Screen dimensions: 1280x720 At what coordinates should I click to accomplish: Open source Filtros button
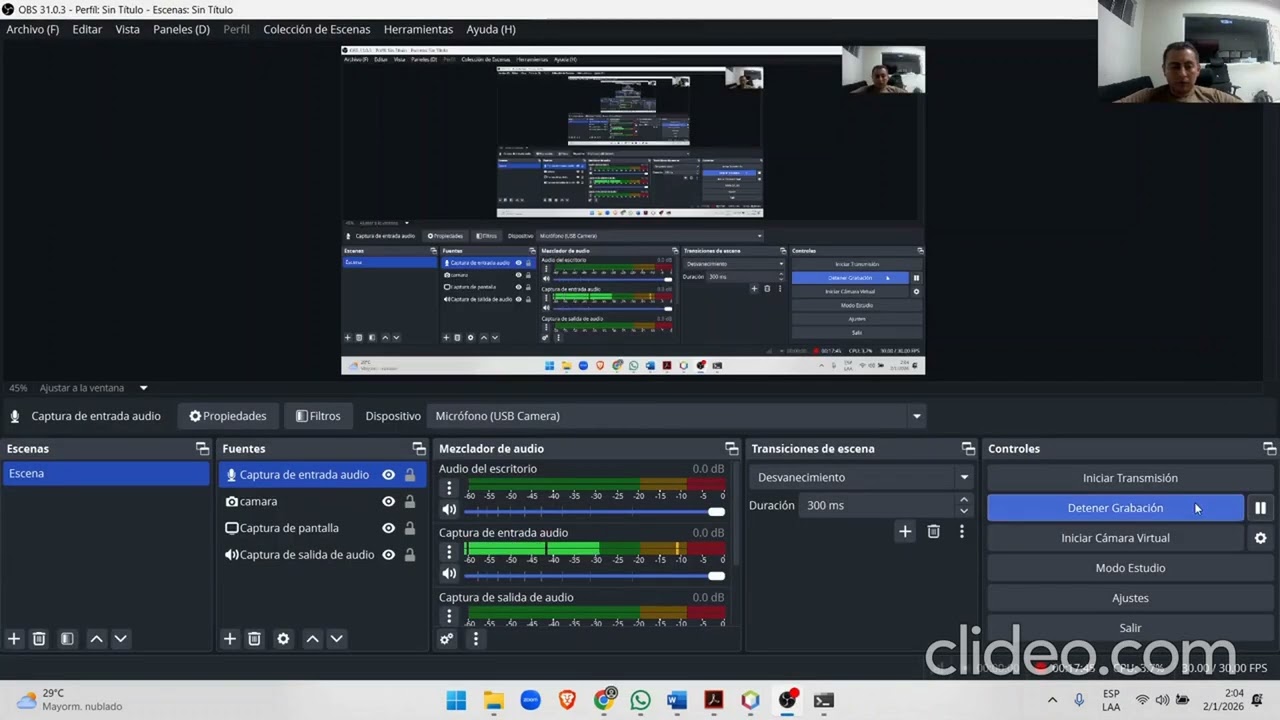318,416
